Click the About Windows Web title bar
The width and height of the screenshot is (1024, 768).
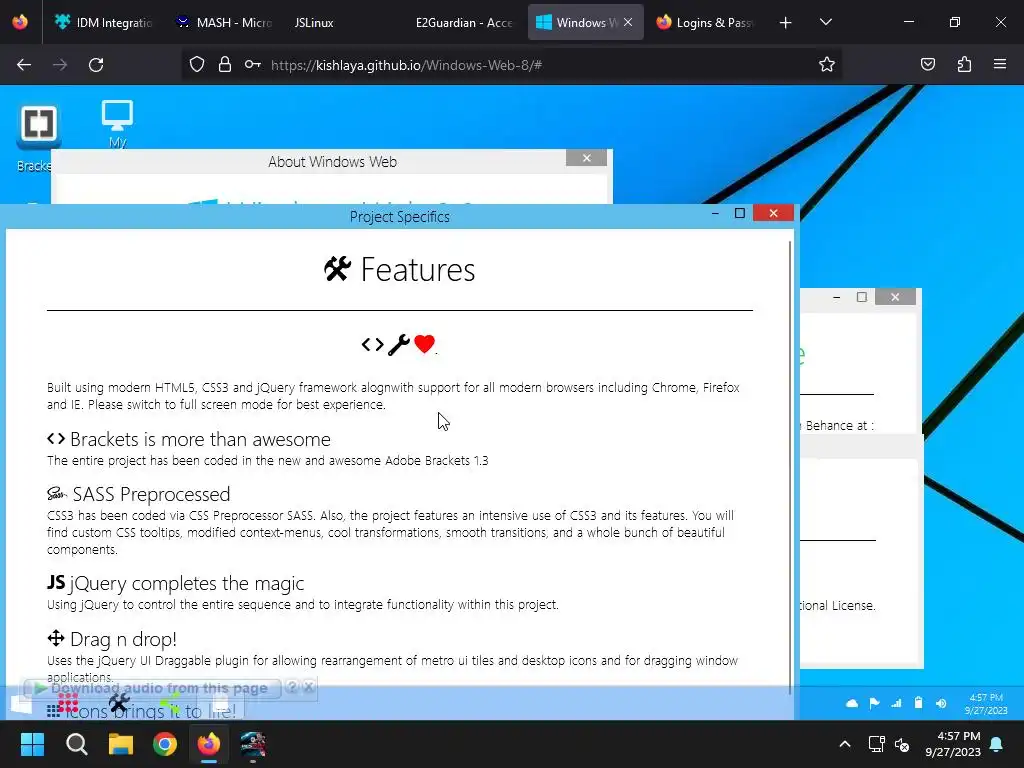(x=332, y=162)
